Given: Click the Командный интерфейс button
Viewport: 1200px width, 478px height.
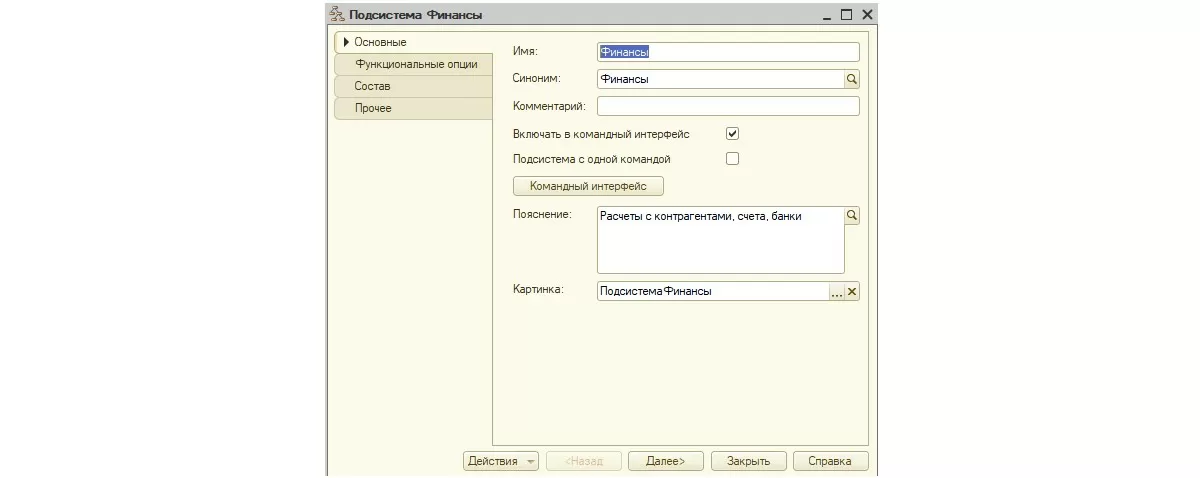Looking at the screenshot, I should click(588, 186).
